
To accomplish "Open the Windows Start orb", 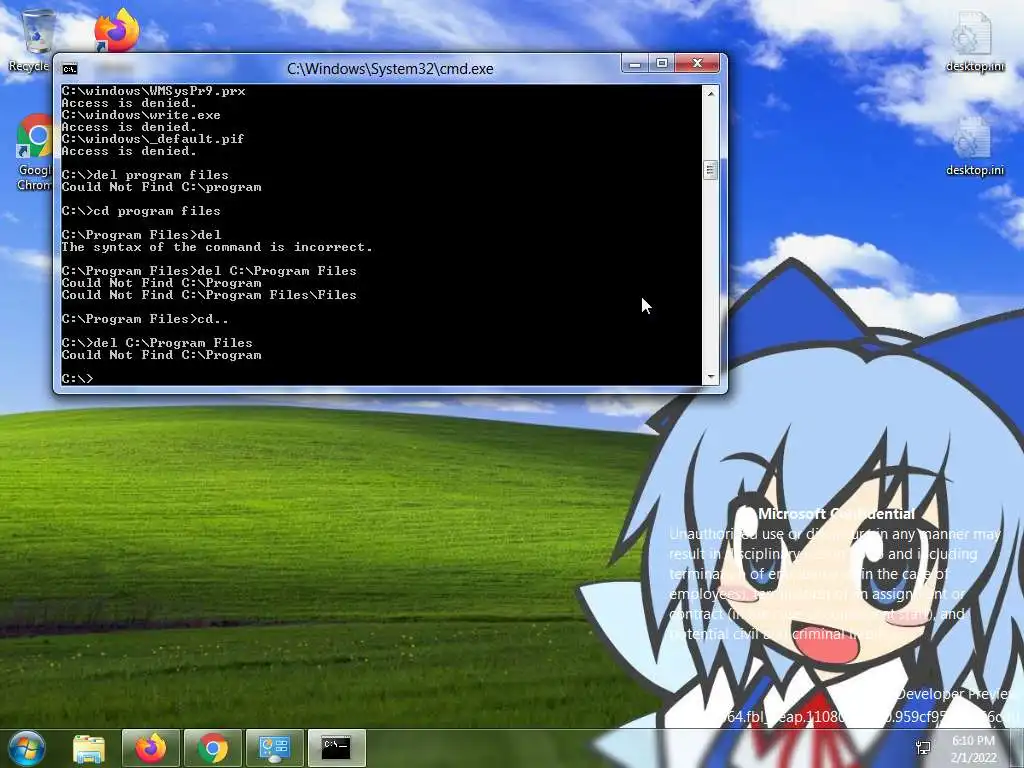I will [25, 748].
